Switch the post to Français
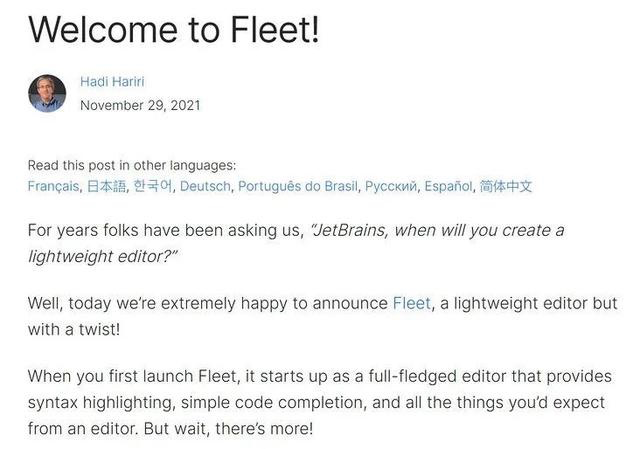Screen dimensions: 640x449 (54, 186)
